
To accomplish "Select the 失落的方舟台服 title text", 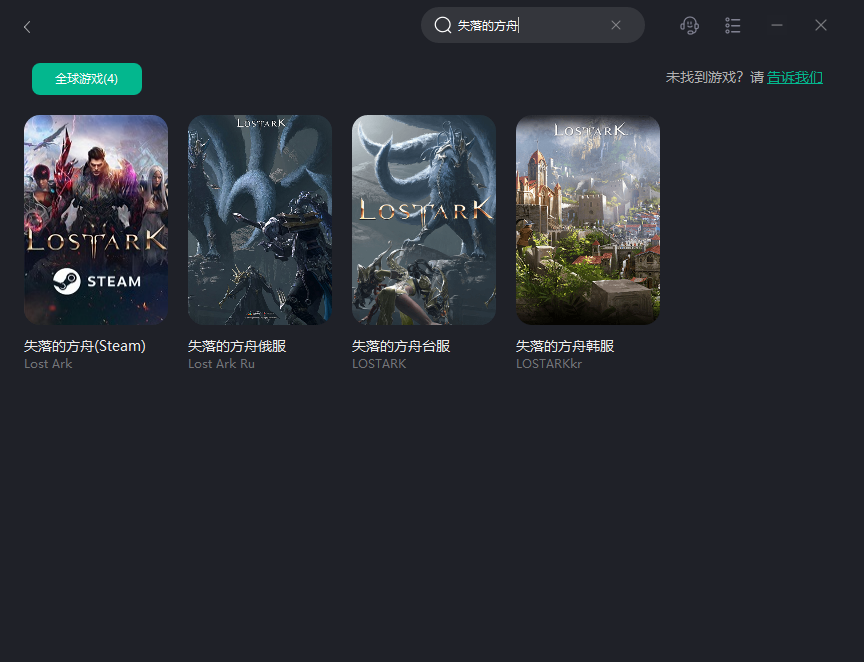I will (401, 346).
